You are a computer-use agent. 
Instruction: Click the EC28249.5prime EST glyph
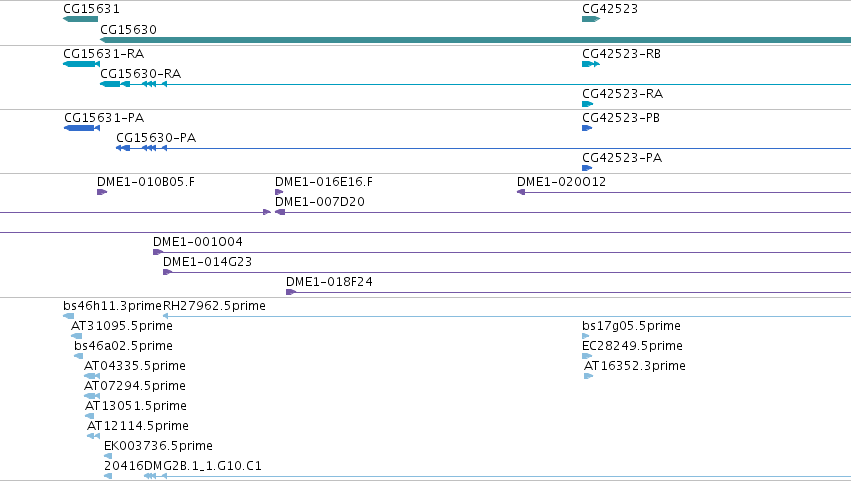click(x=587, y=357)
